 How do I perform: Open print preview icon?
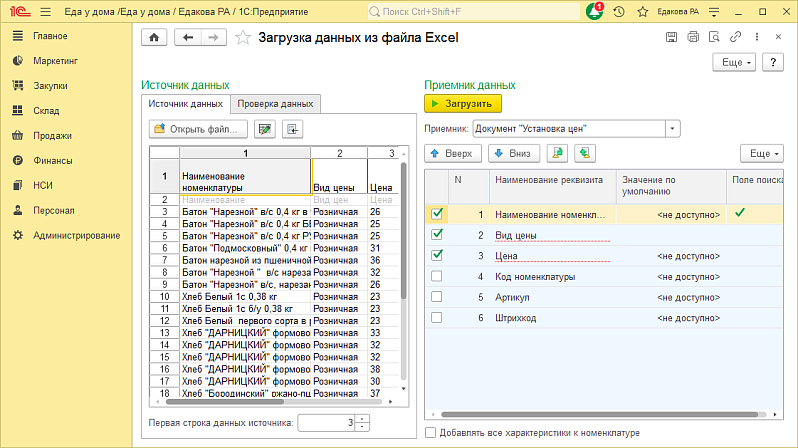714,37
